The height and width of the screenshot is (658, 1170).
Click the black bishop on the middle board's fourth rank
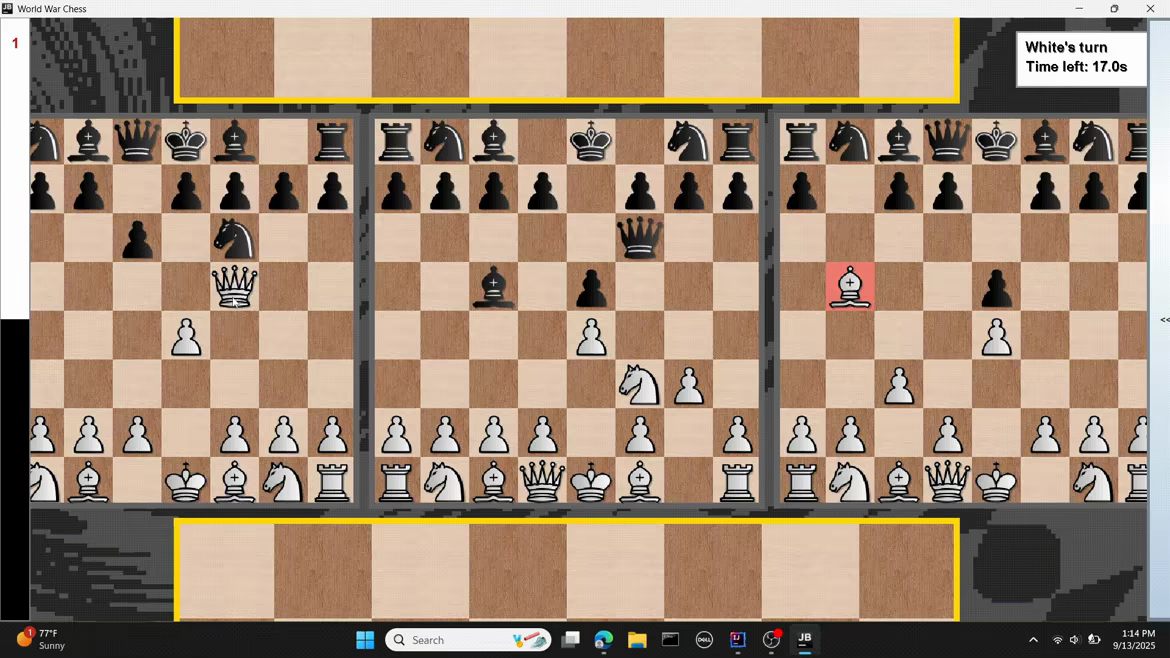point(493,288)
